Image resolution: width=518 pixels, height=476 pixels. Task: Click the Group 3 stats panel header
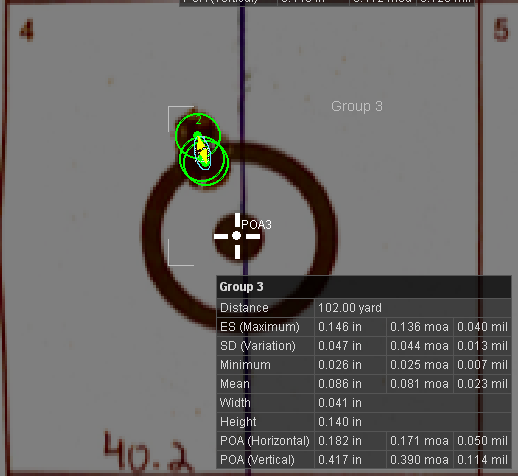pos(364,287)
